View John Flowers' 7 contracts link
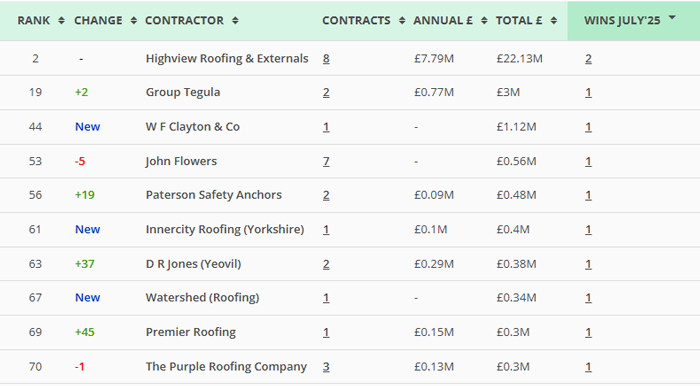The width and height of the screenshot is (700, 386). point(326,161)
